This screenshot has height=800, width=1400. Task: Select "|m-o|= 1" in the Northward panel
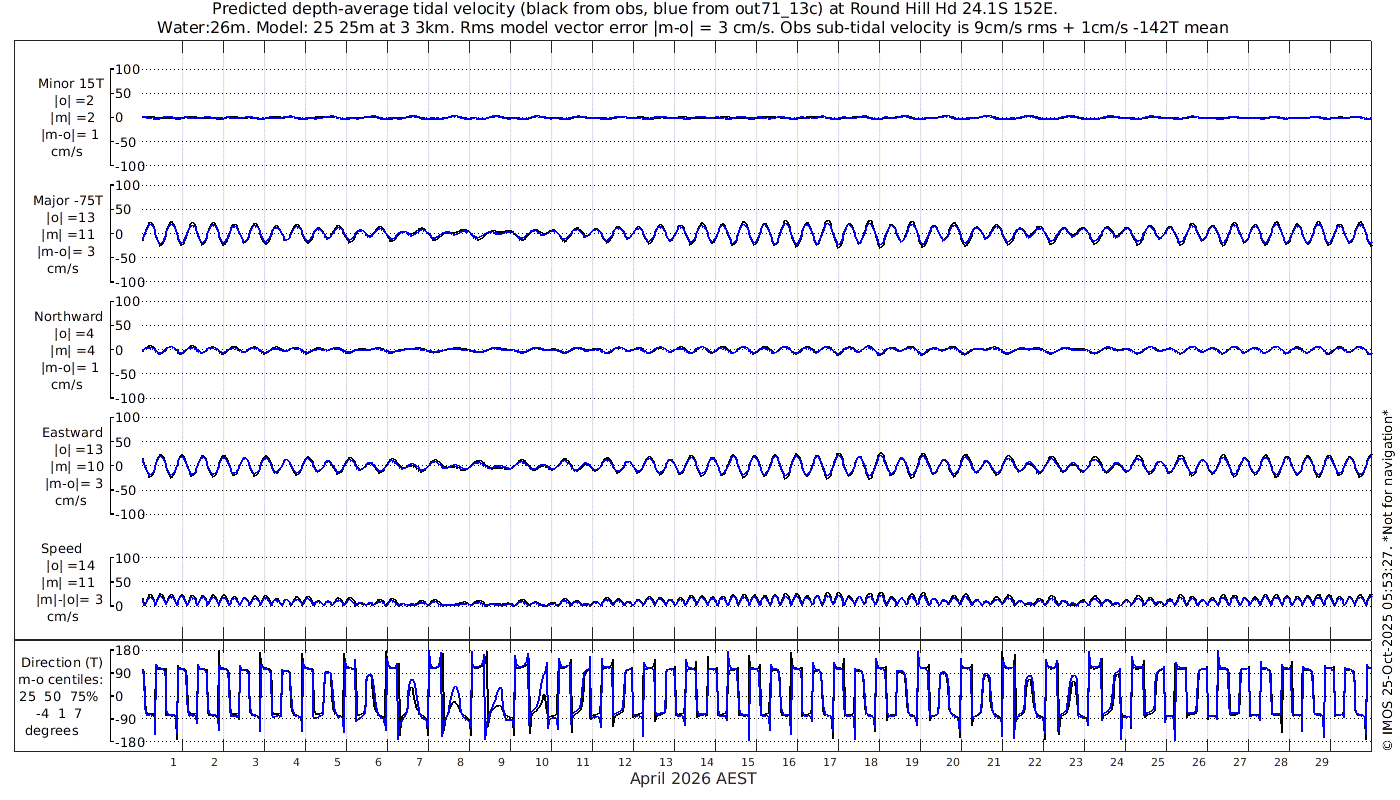pos(69,367)
